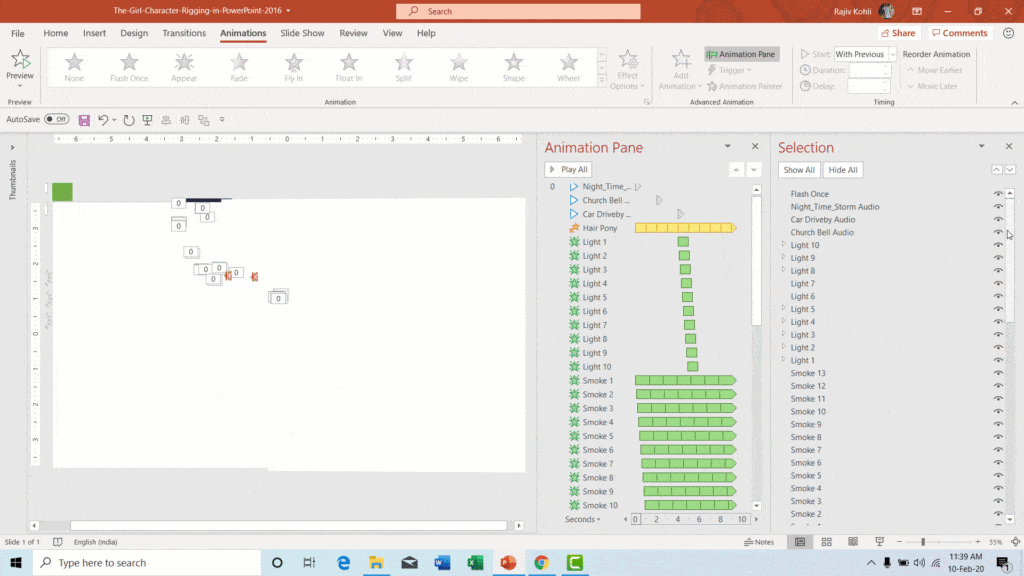Open the Start With Previous dropdown
Image resolution: width=1024 pixels, height=576 pixels.
coord(888,54)
